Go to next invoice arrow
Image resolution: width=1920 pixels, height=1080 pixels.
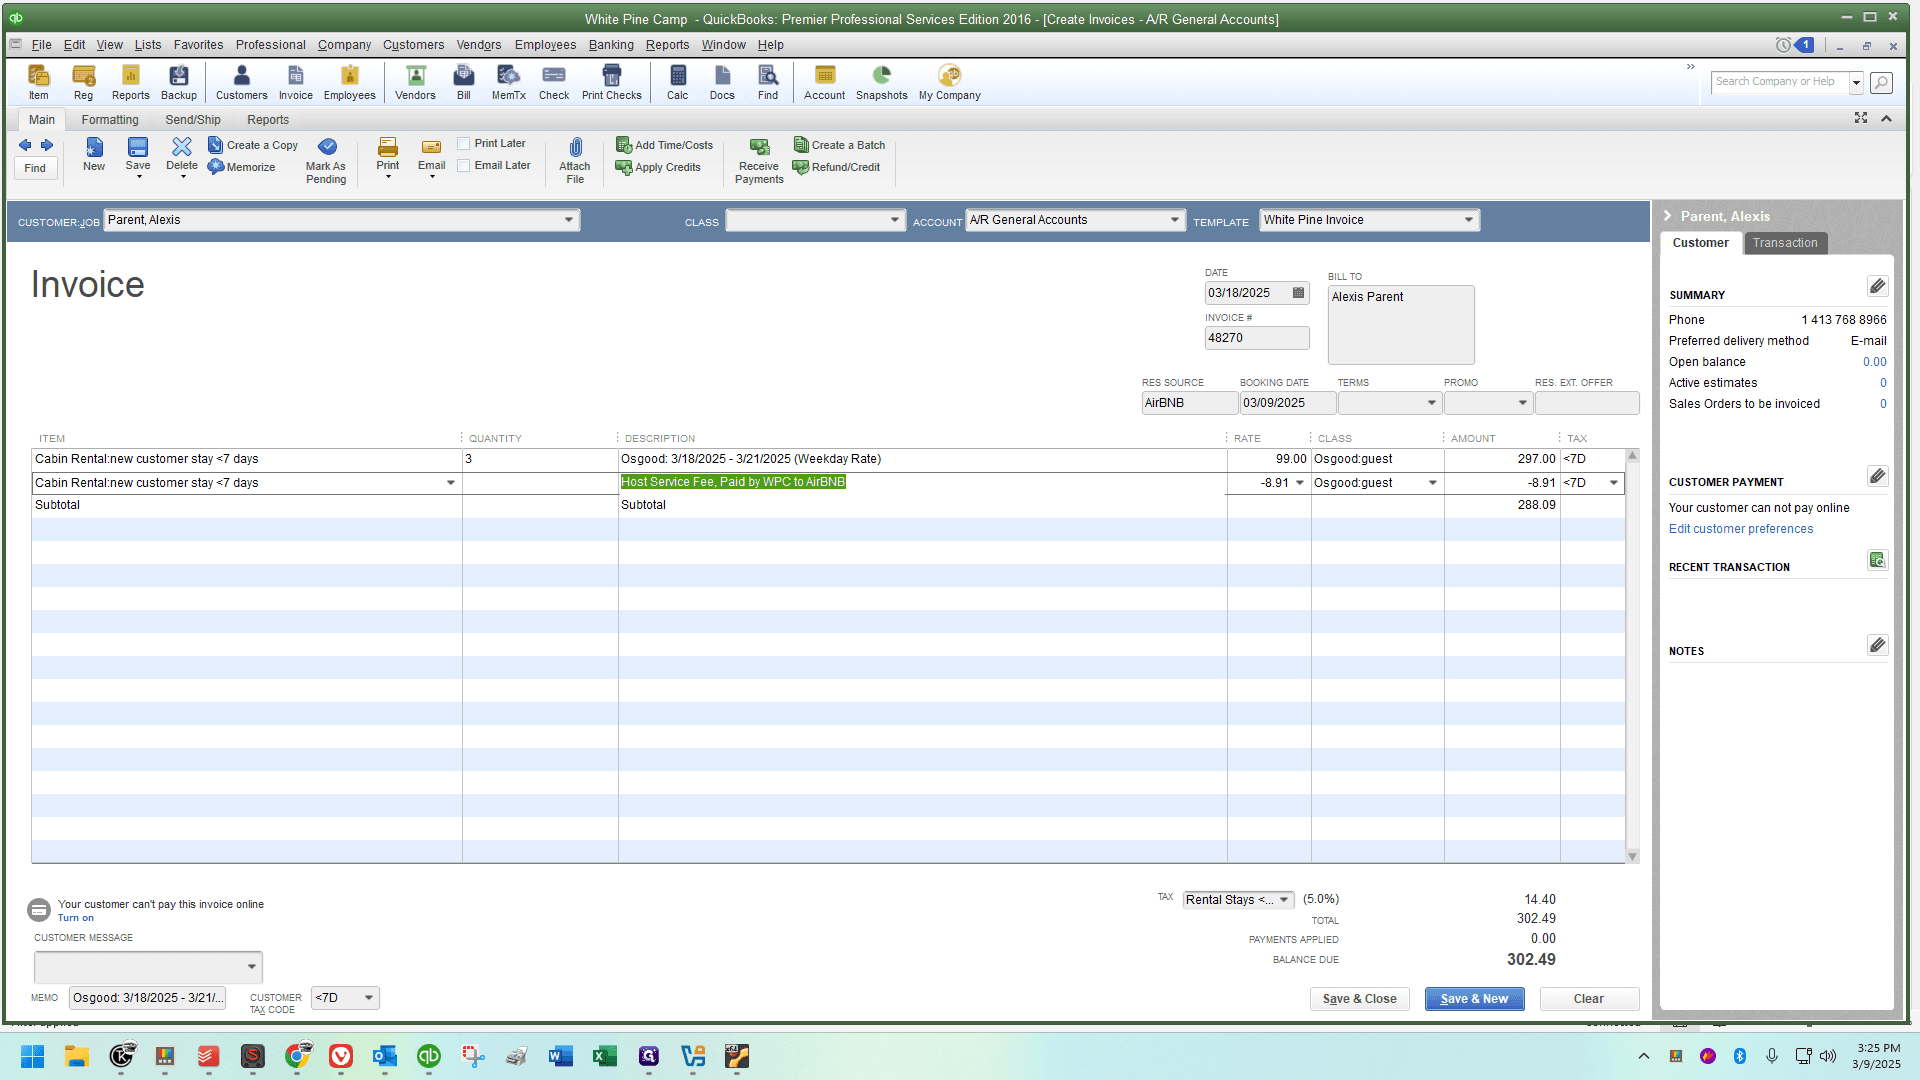47,145
